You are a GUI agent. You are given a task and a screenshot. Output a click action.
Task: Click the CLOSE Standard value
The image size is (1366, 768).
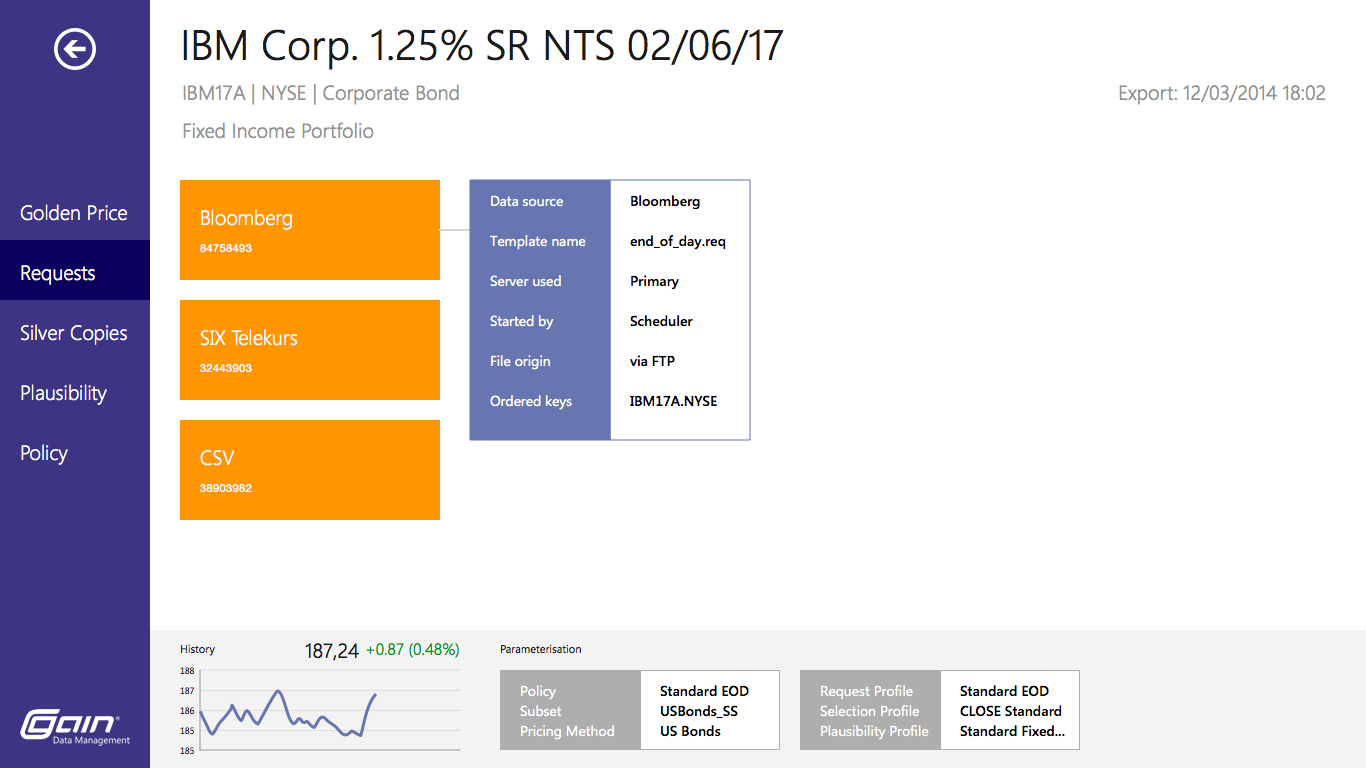[1011, 711]
